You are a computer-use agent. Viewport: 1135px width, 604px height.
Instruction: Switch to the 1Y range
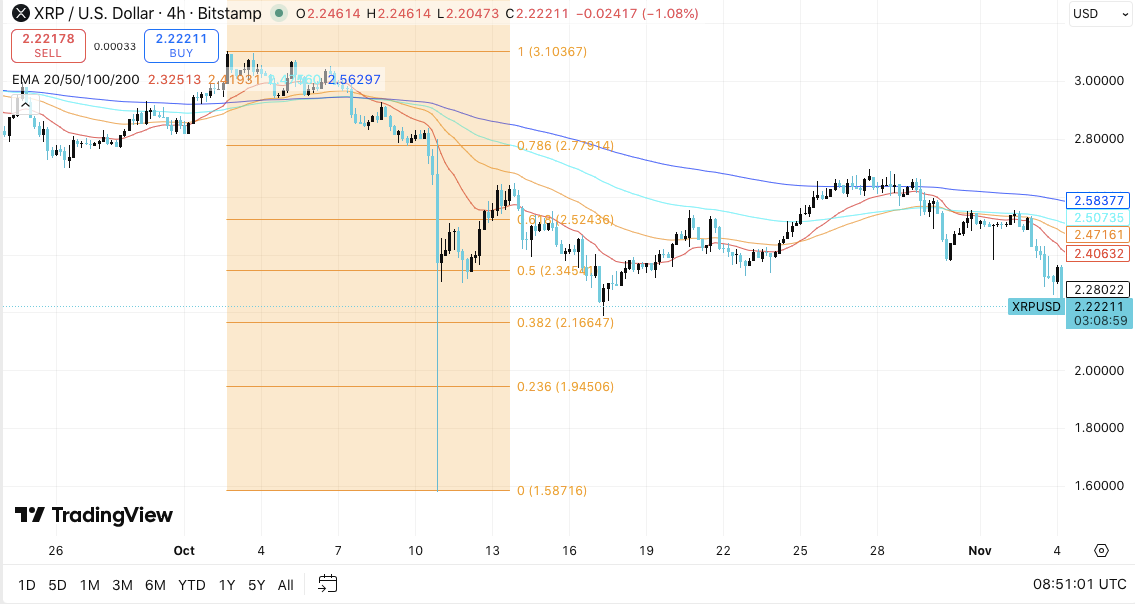click(x=224, y=584)
